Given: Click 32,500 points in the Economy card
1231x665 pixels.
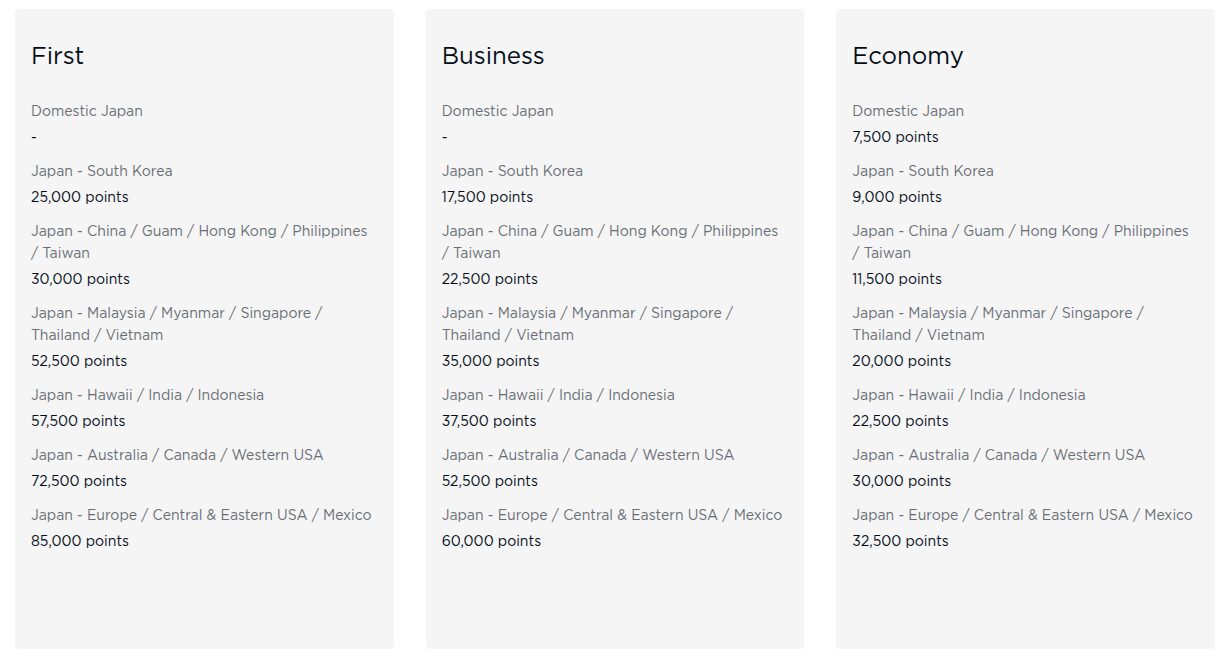Looking at the screenshot, I should click(x=900, y=541).
